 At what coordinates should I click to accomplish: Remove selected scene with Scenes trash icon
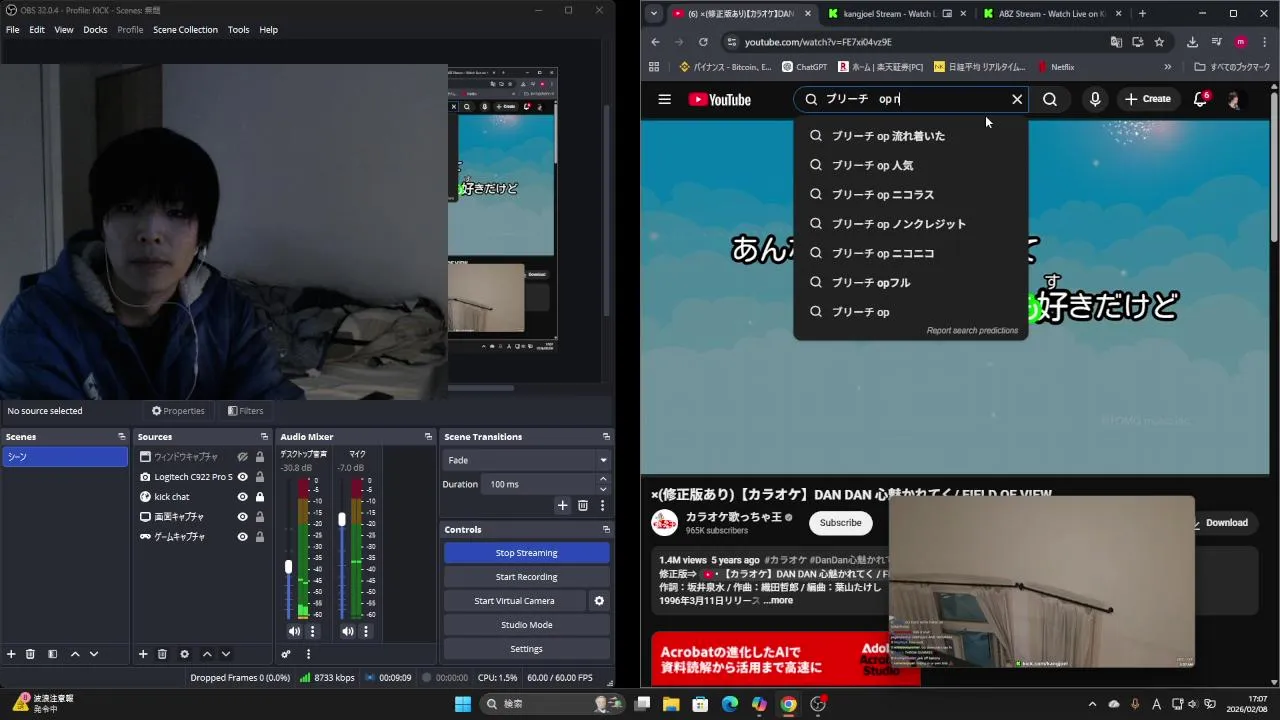(30, 654)
